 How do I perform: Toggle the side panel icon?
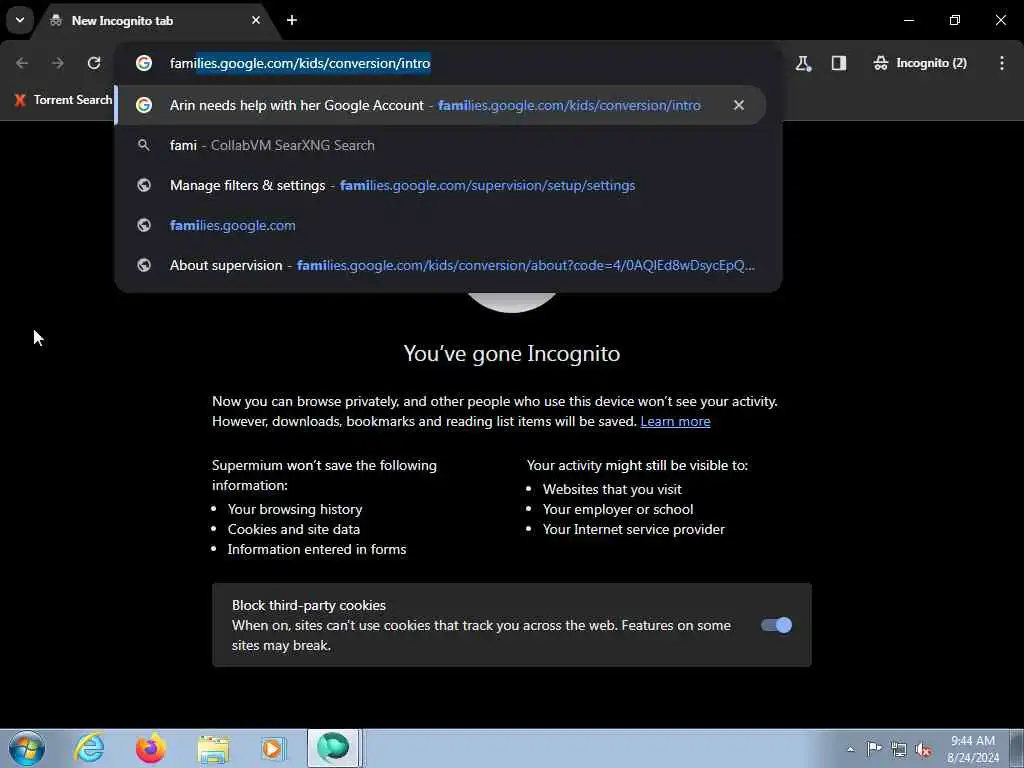[839, 63]
